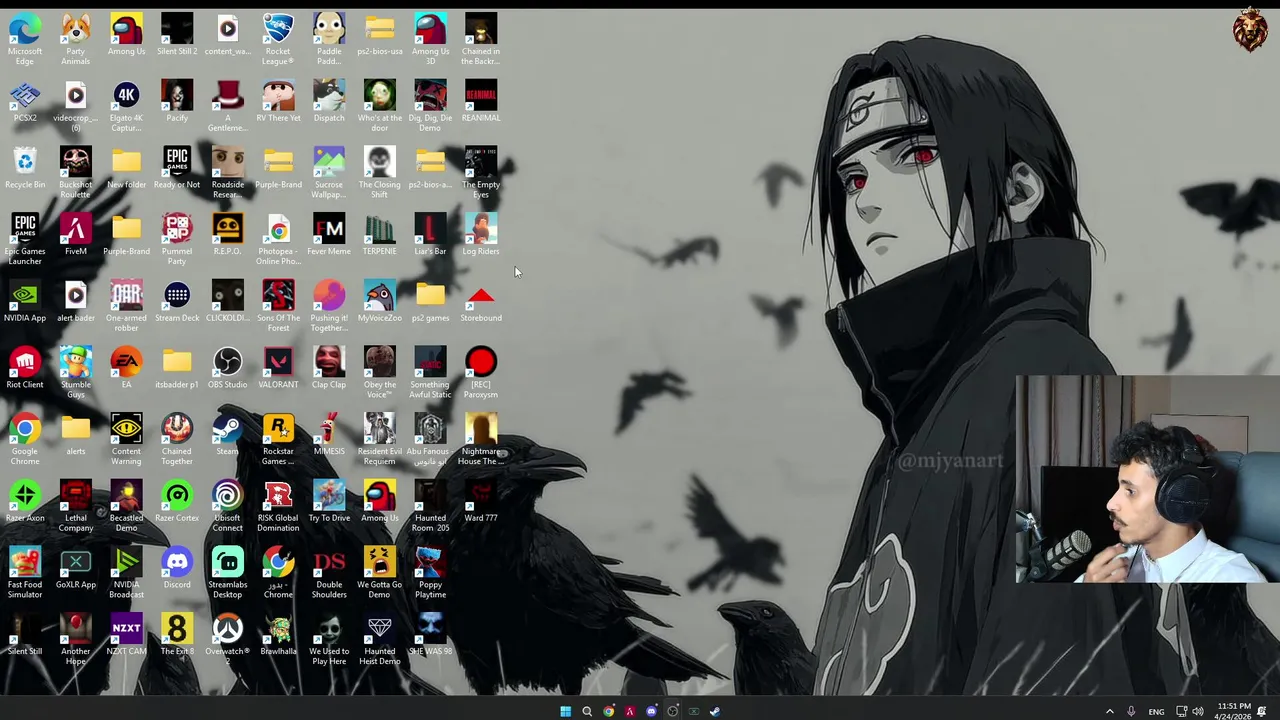
Task: Open Fast Food Simulator shortcut
Action: (x=25, y=573)
